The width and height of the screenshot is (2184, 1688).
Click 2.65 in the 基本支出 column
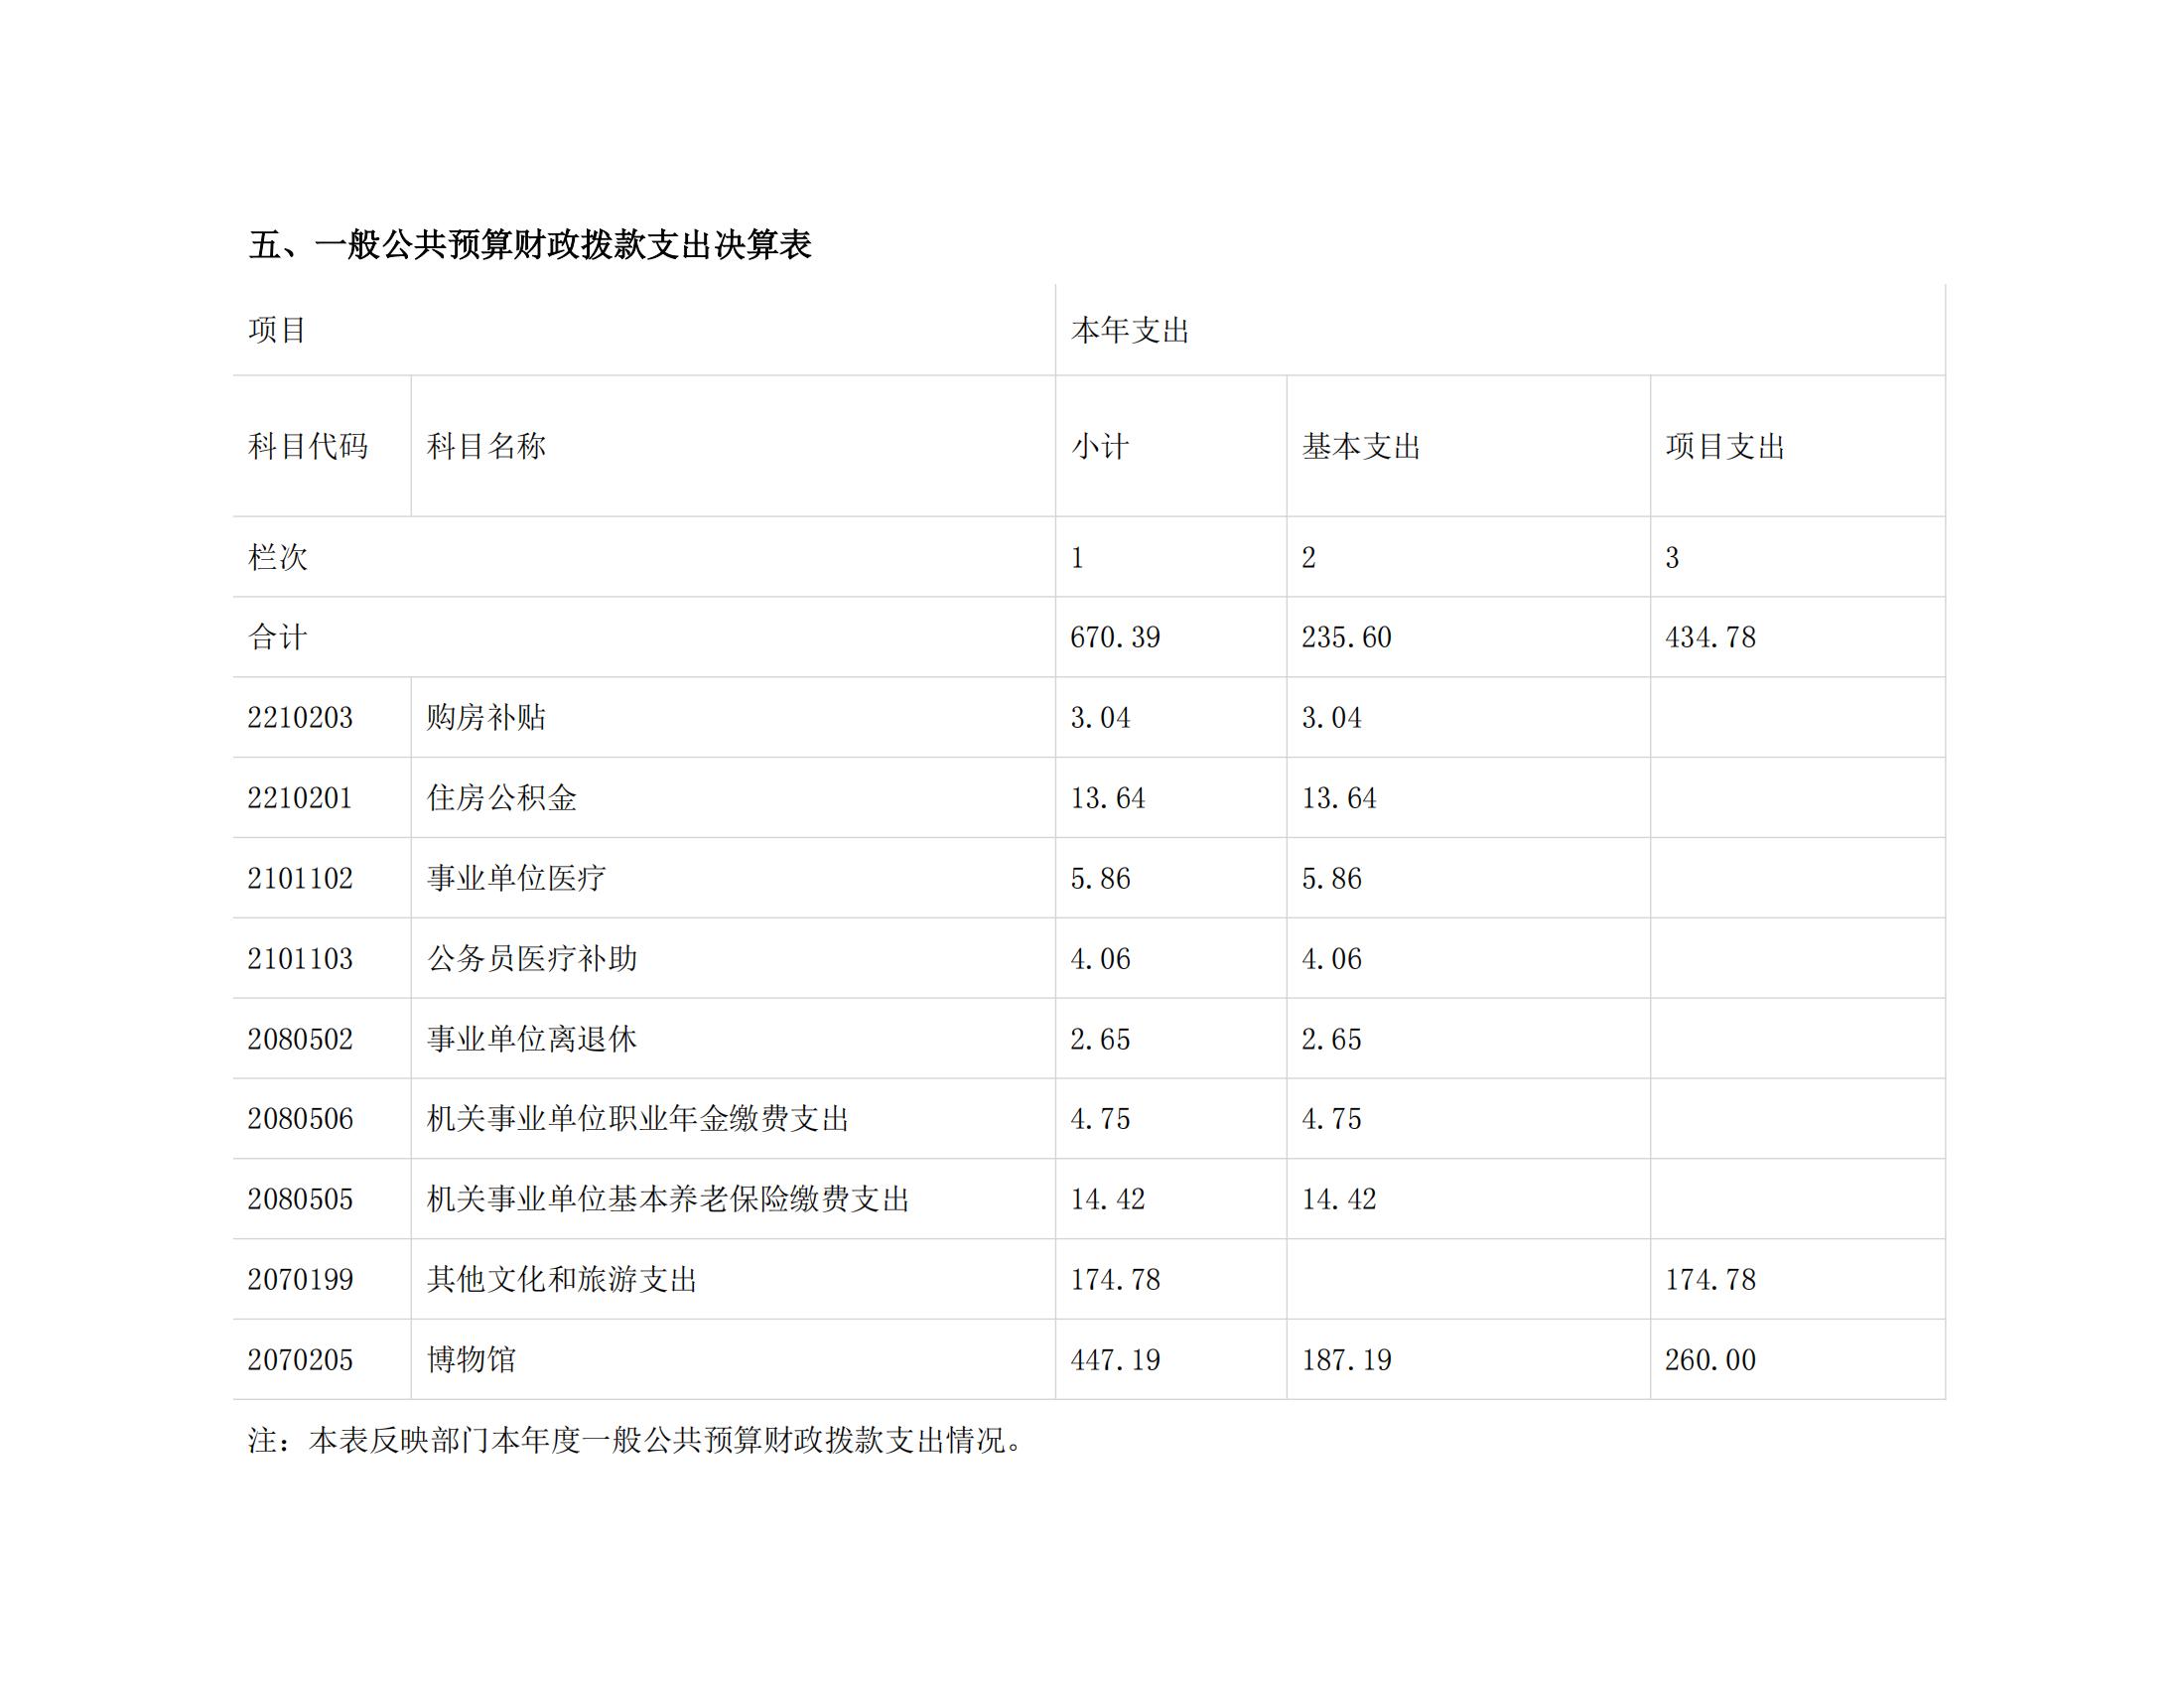[x=1331, y=1038]
